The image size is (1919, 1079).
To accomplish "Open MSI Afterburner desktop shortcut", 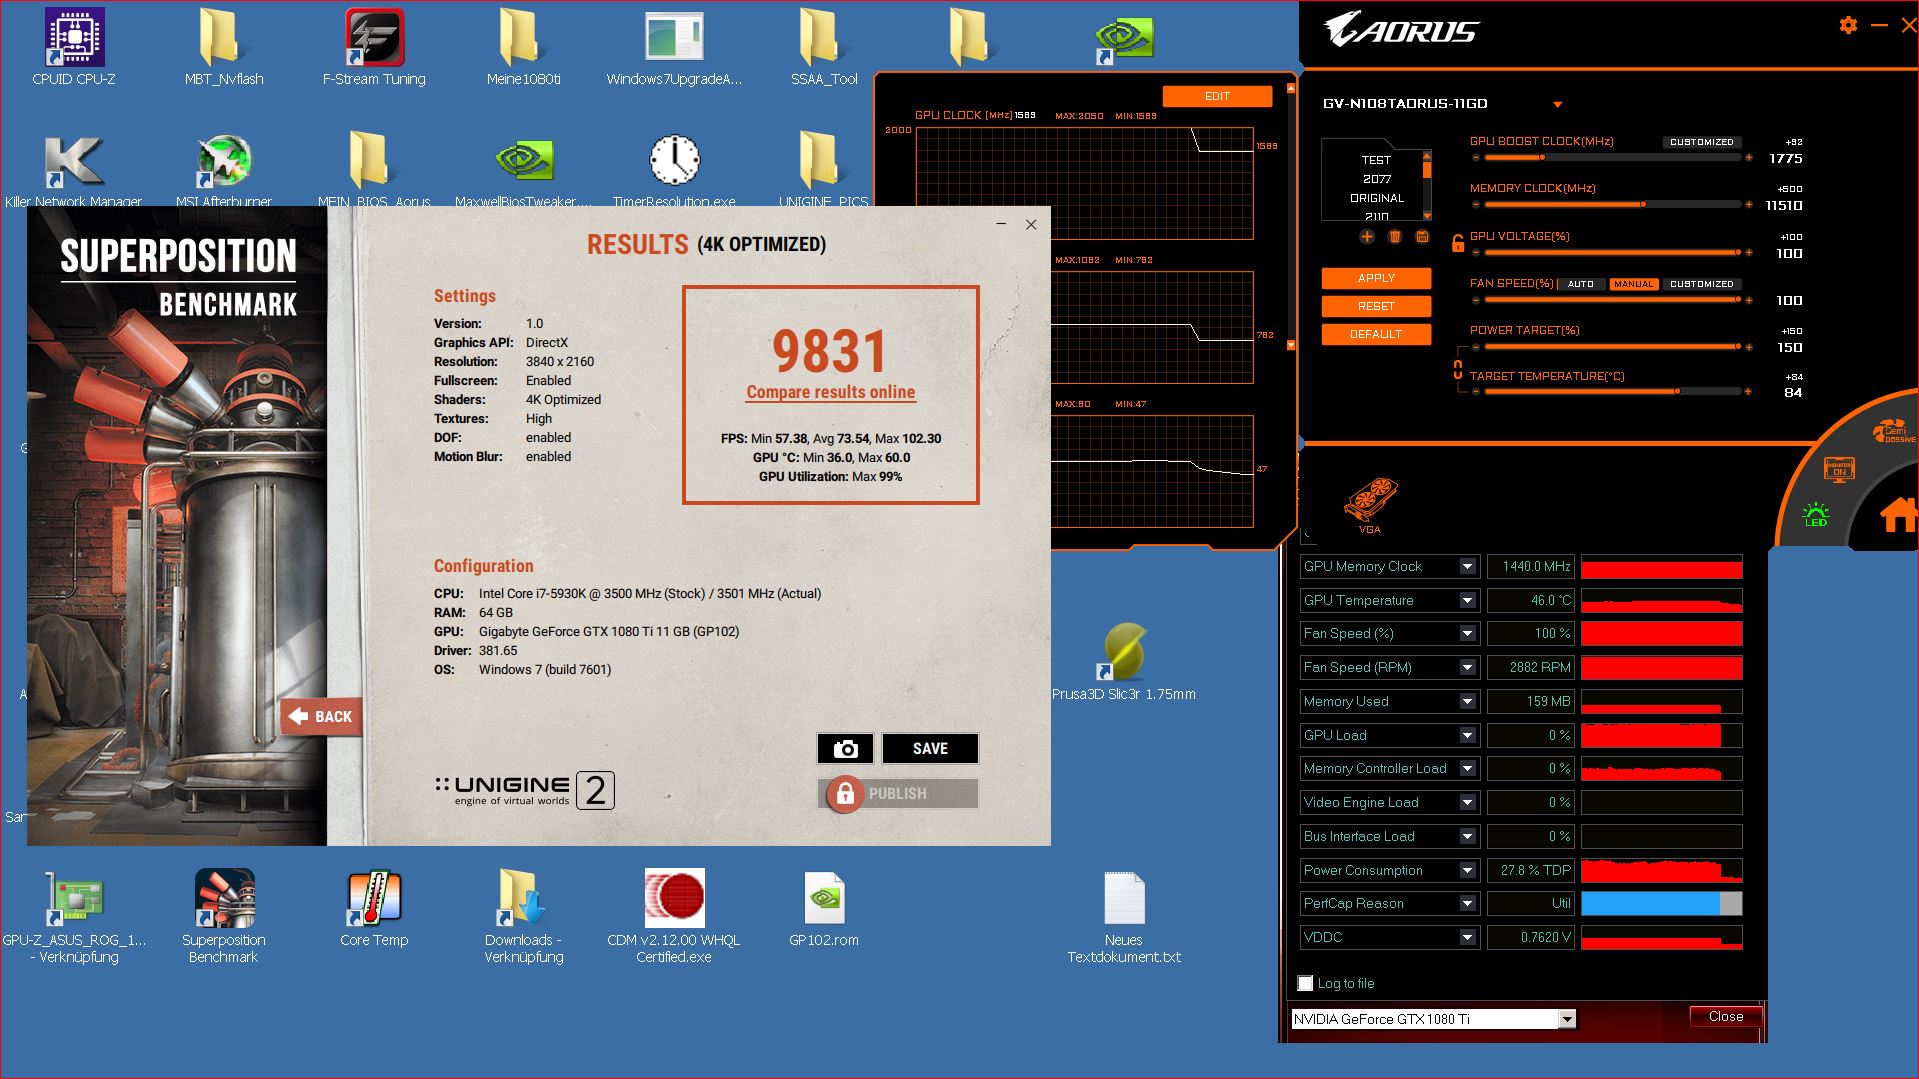I will coord(224,170).
